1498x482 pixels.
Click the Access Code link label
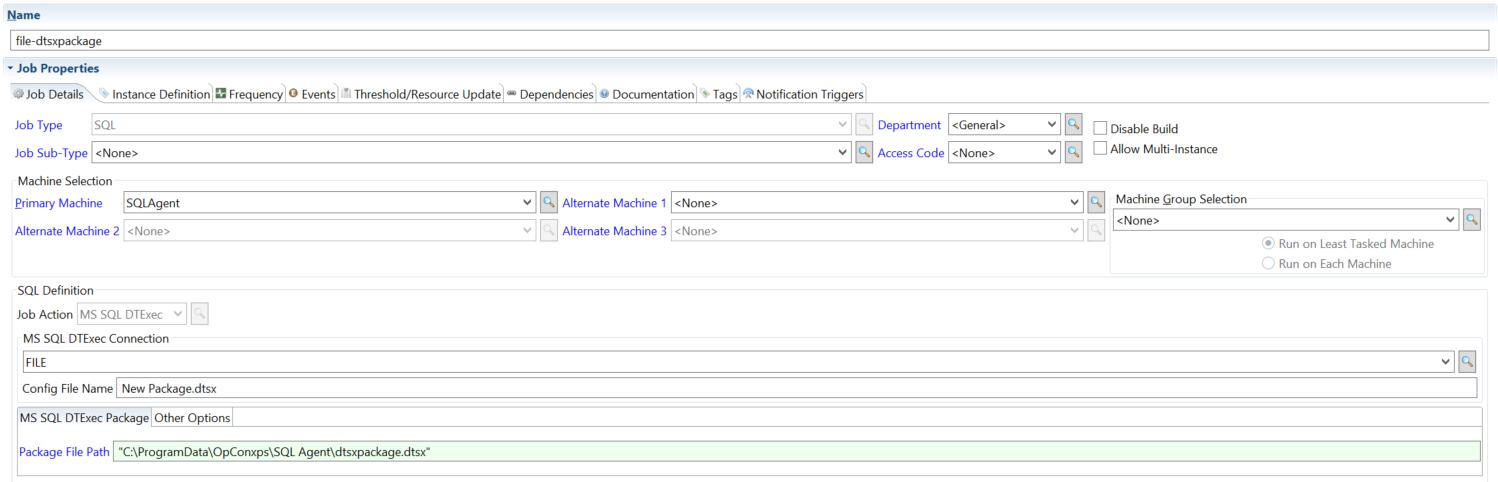911,153
